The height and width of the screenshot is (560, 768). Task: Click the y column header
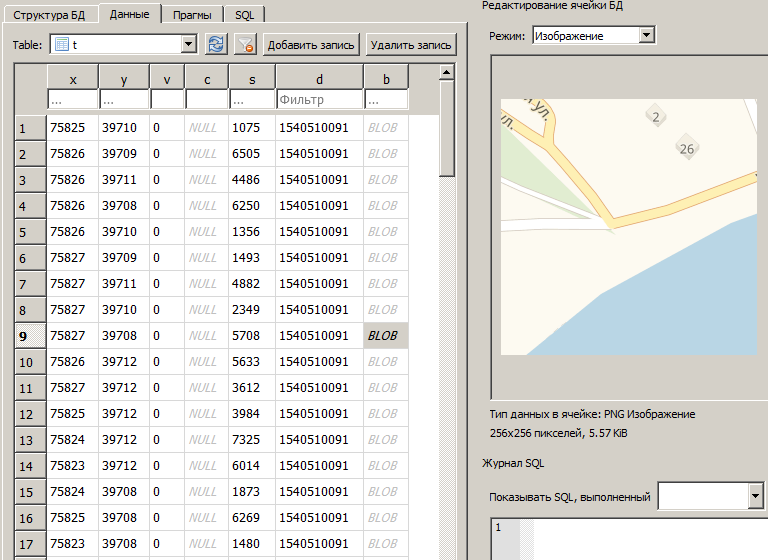(124, 78)
